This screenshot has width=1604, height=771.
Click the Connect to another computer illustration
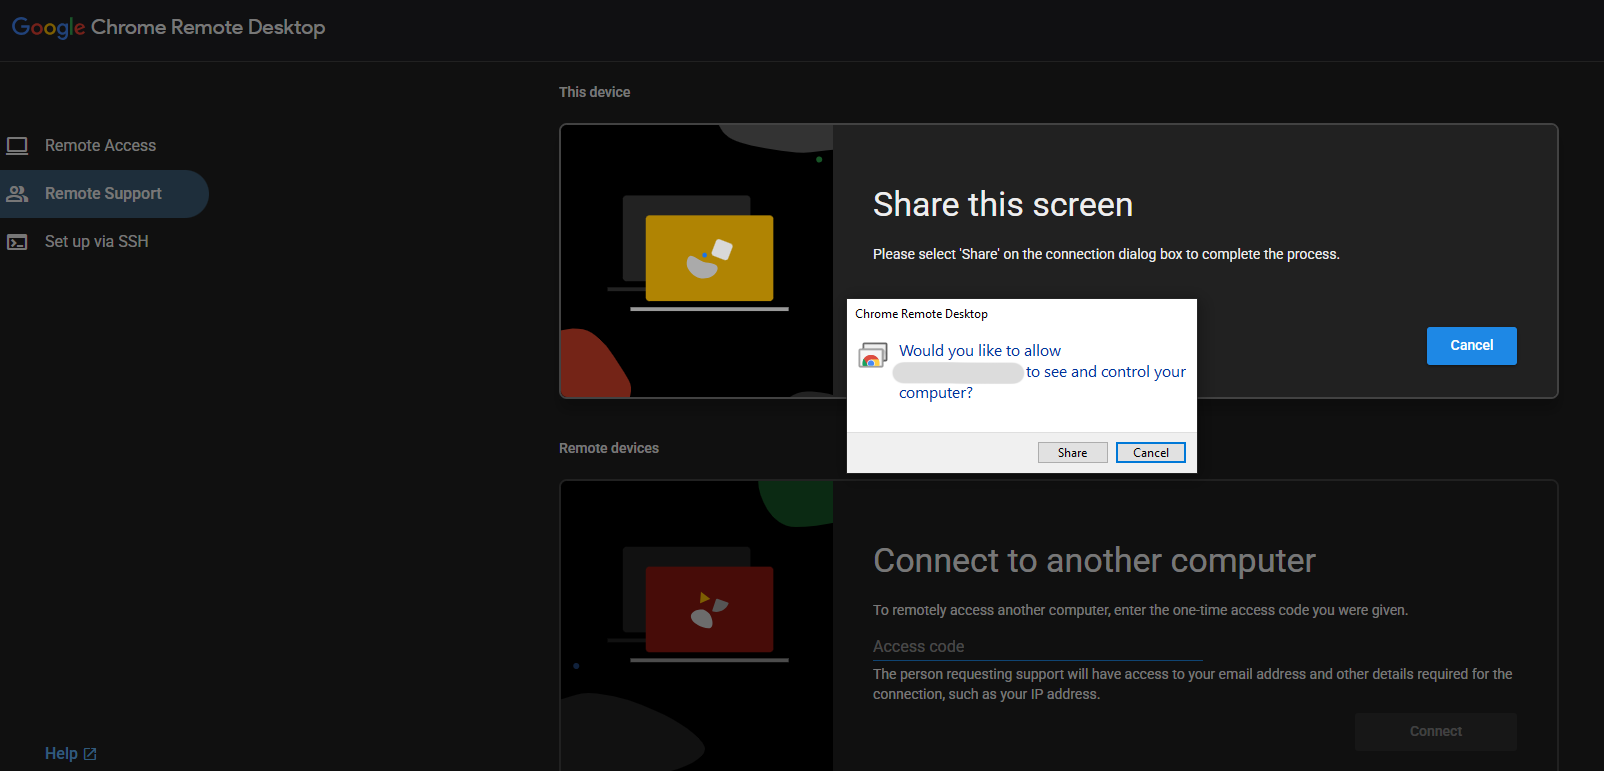(x=697, y=626)
